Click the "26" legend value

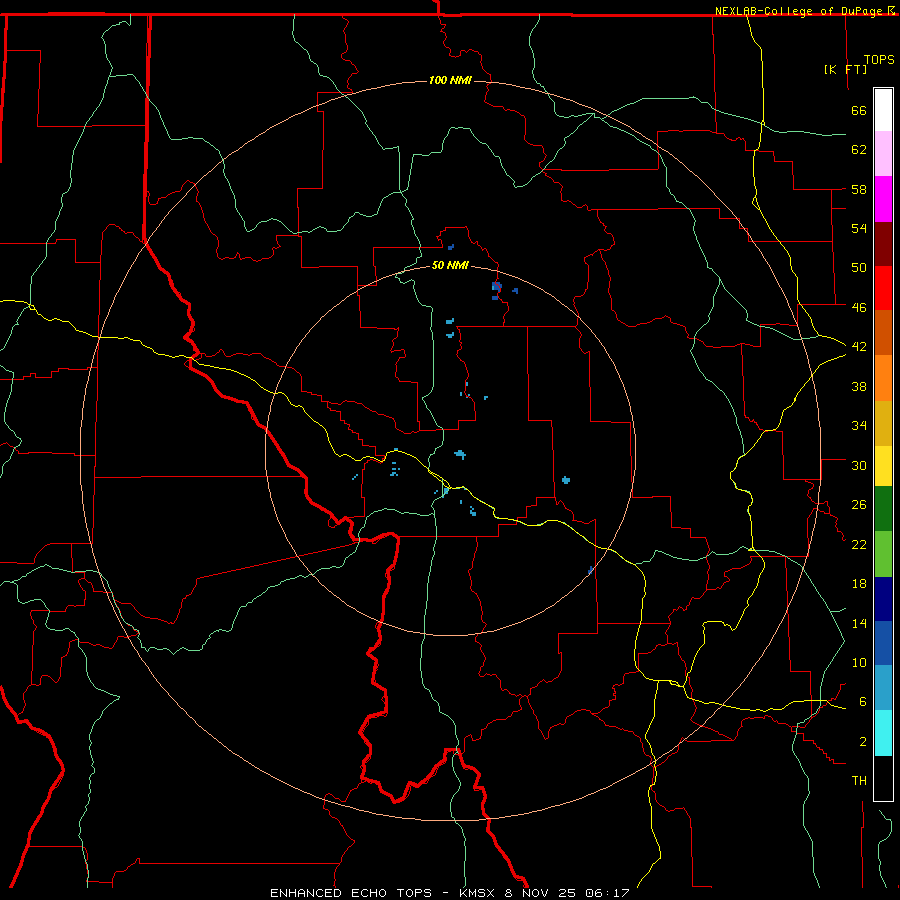(859, 505)
